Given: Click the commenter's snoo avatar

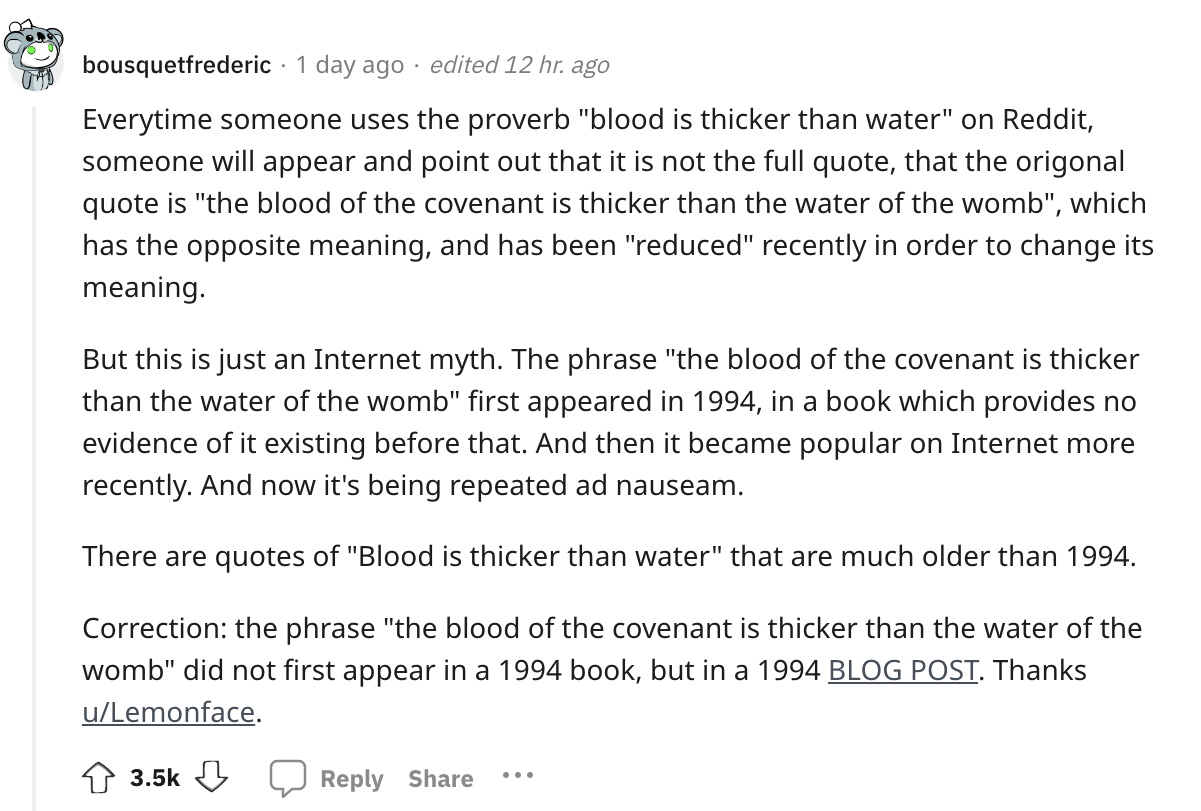Looking at the screenshot, I should click(32, 59).
